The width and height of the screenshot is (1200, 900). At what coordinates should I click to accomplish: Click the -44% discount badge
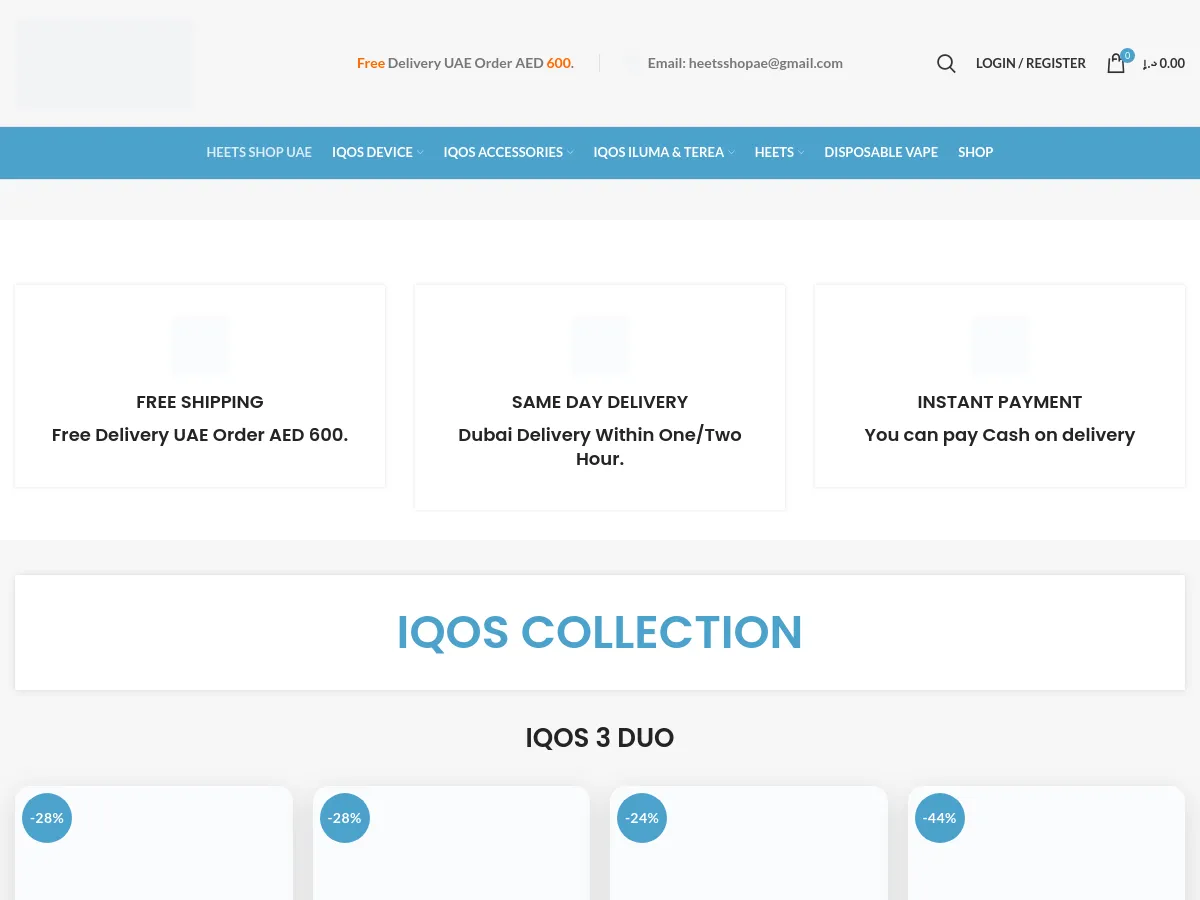(940, 818)
